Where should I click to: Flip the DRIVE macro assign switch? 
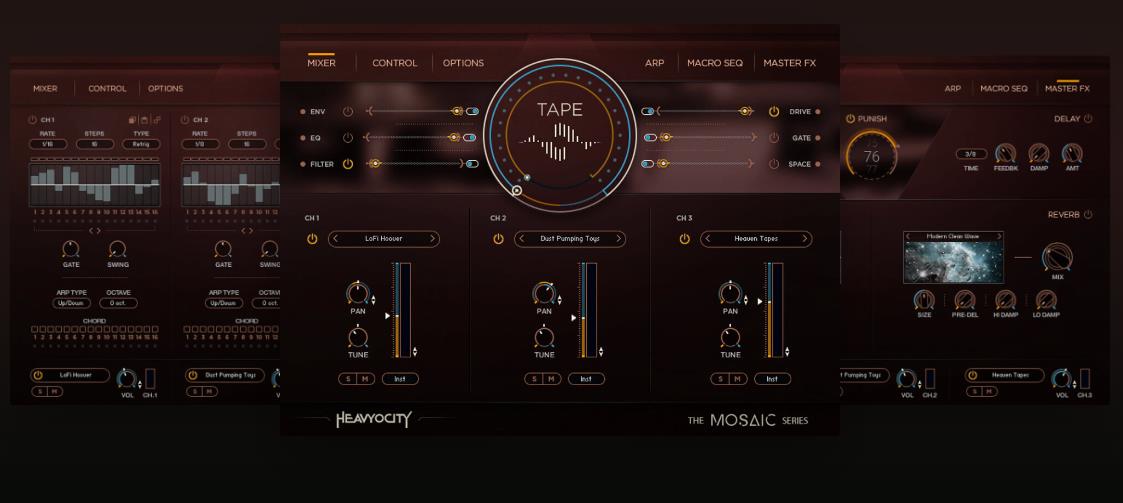pos(647,112)
